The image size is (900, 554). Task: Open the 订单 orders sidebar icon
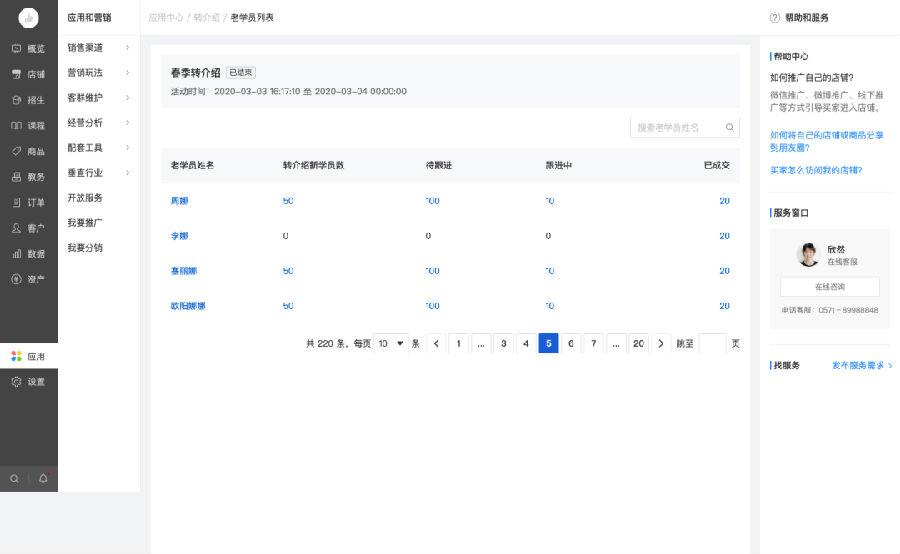pyautogui.click(x=17, y=202)
